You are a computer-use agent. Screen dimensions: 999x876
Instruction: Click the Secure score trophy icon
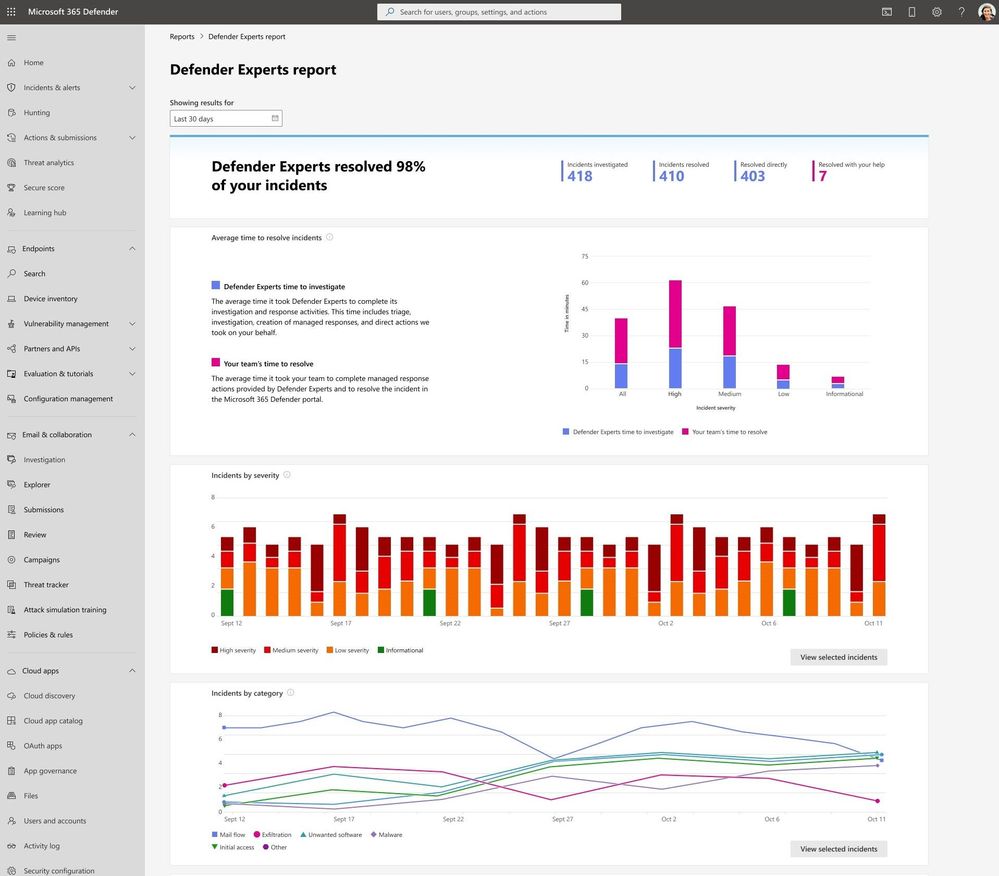pyautogui.click(x=11, y=187)
